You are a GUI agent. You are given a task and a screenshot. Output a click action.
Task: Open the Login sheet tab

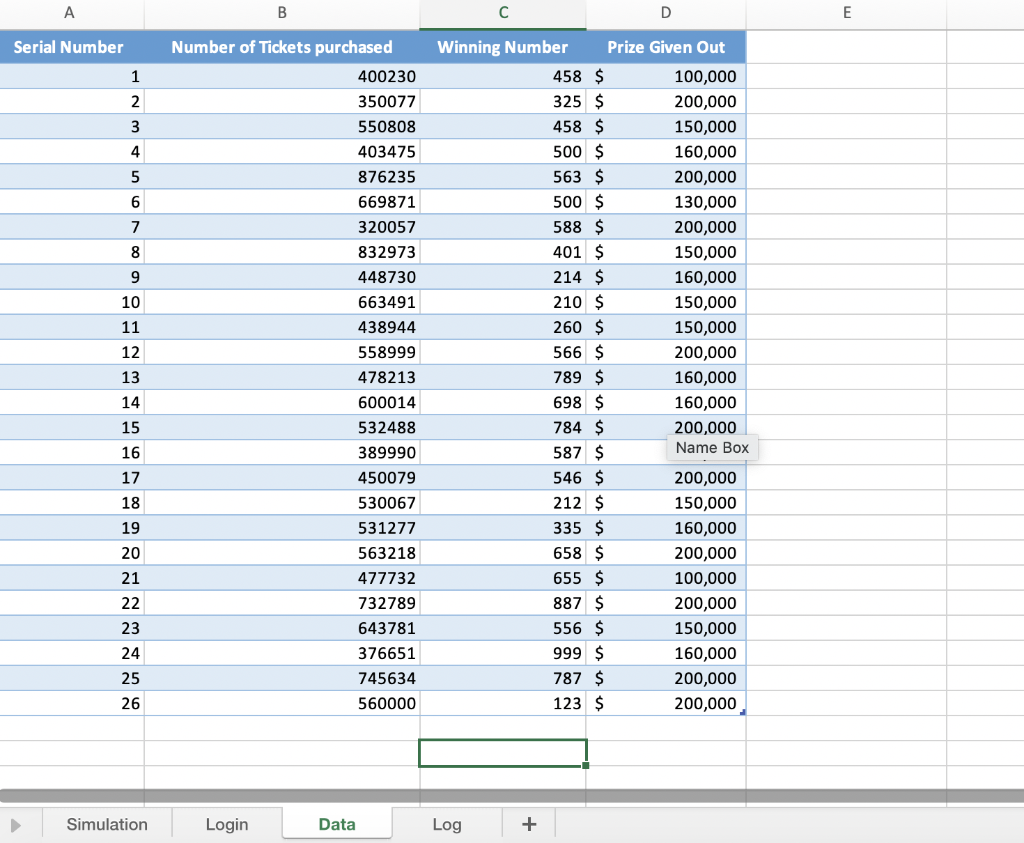226,823
